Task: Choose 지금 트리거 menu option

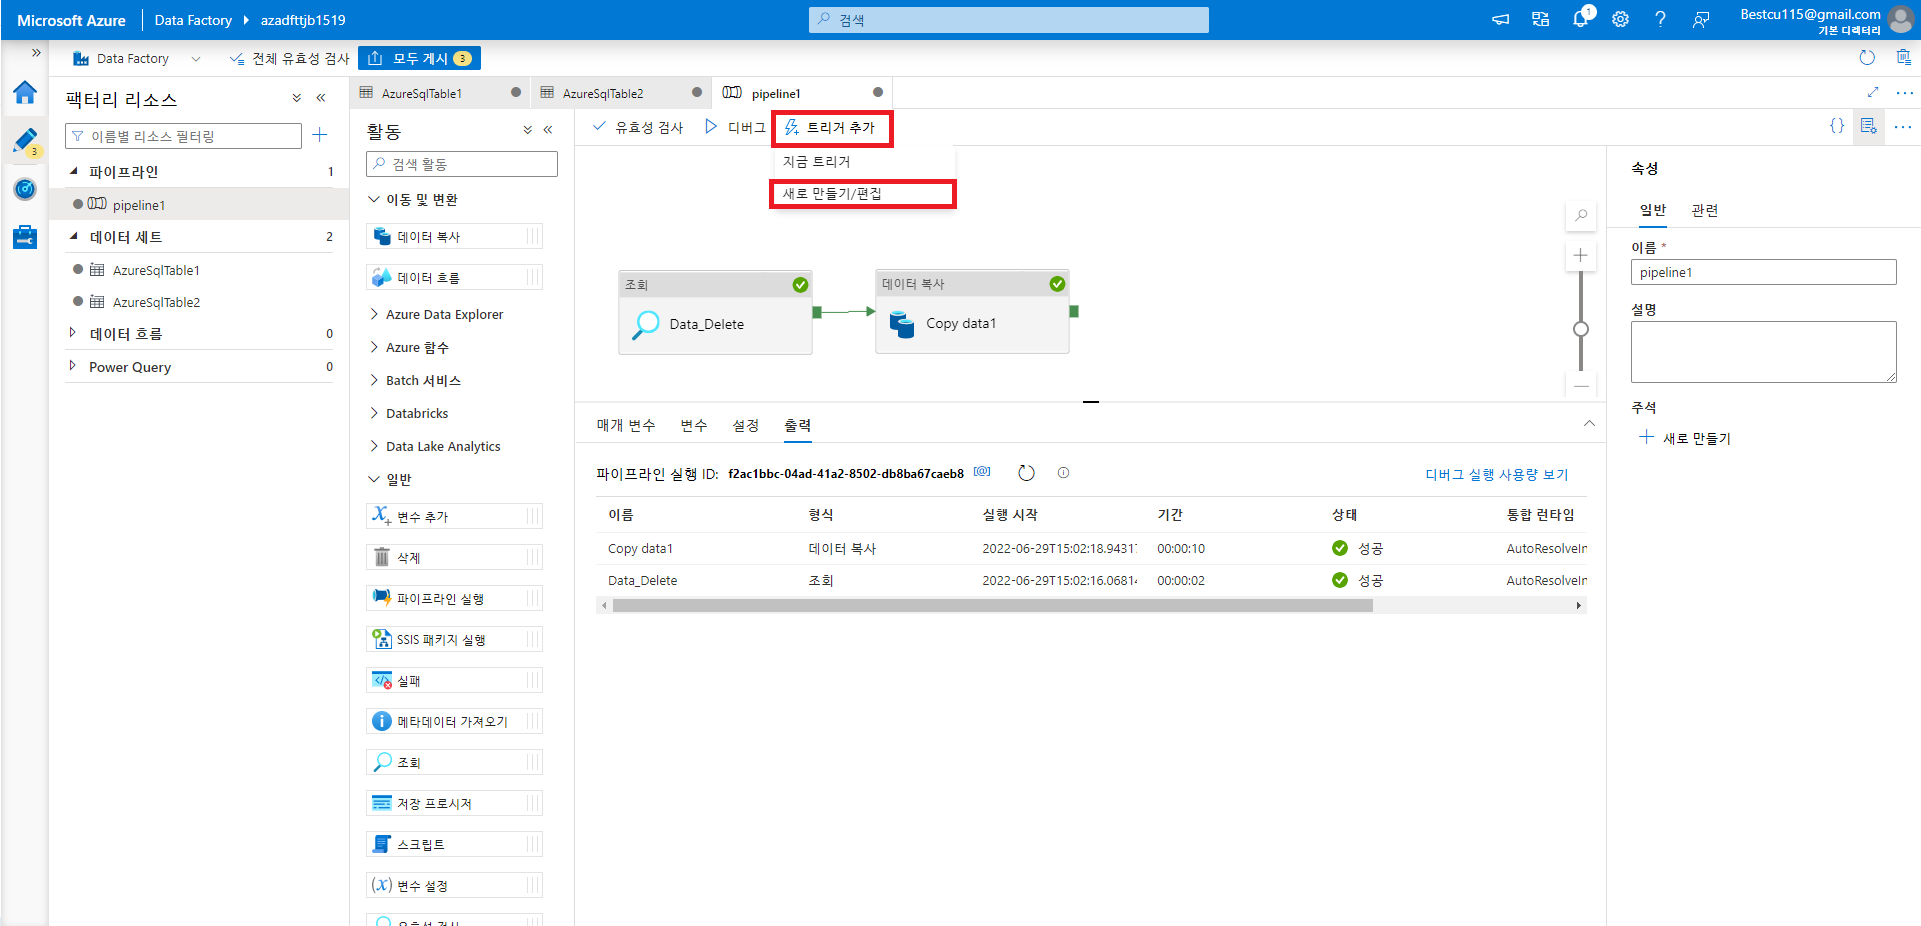Action: point(817,162)
